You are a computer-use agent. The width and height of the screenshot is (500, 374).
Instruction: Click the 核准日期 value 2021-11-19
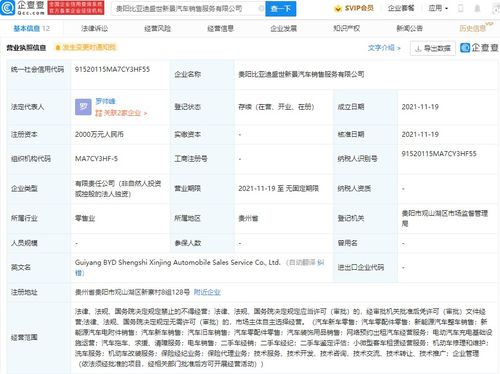click(x=420, y=134)
